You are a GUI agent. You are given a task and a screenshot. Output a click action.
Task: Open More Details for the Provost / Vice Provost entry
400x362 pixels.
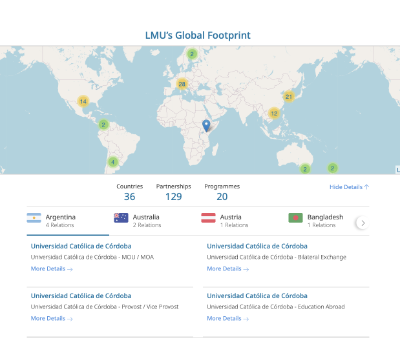pos(52,318)
